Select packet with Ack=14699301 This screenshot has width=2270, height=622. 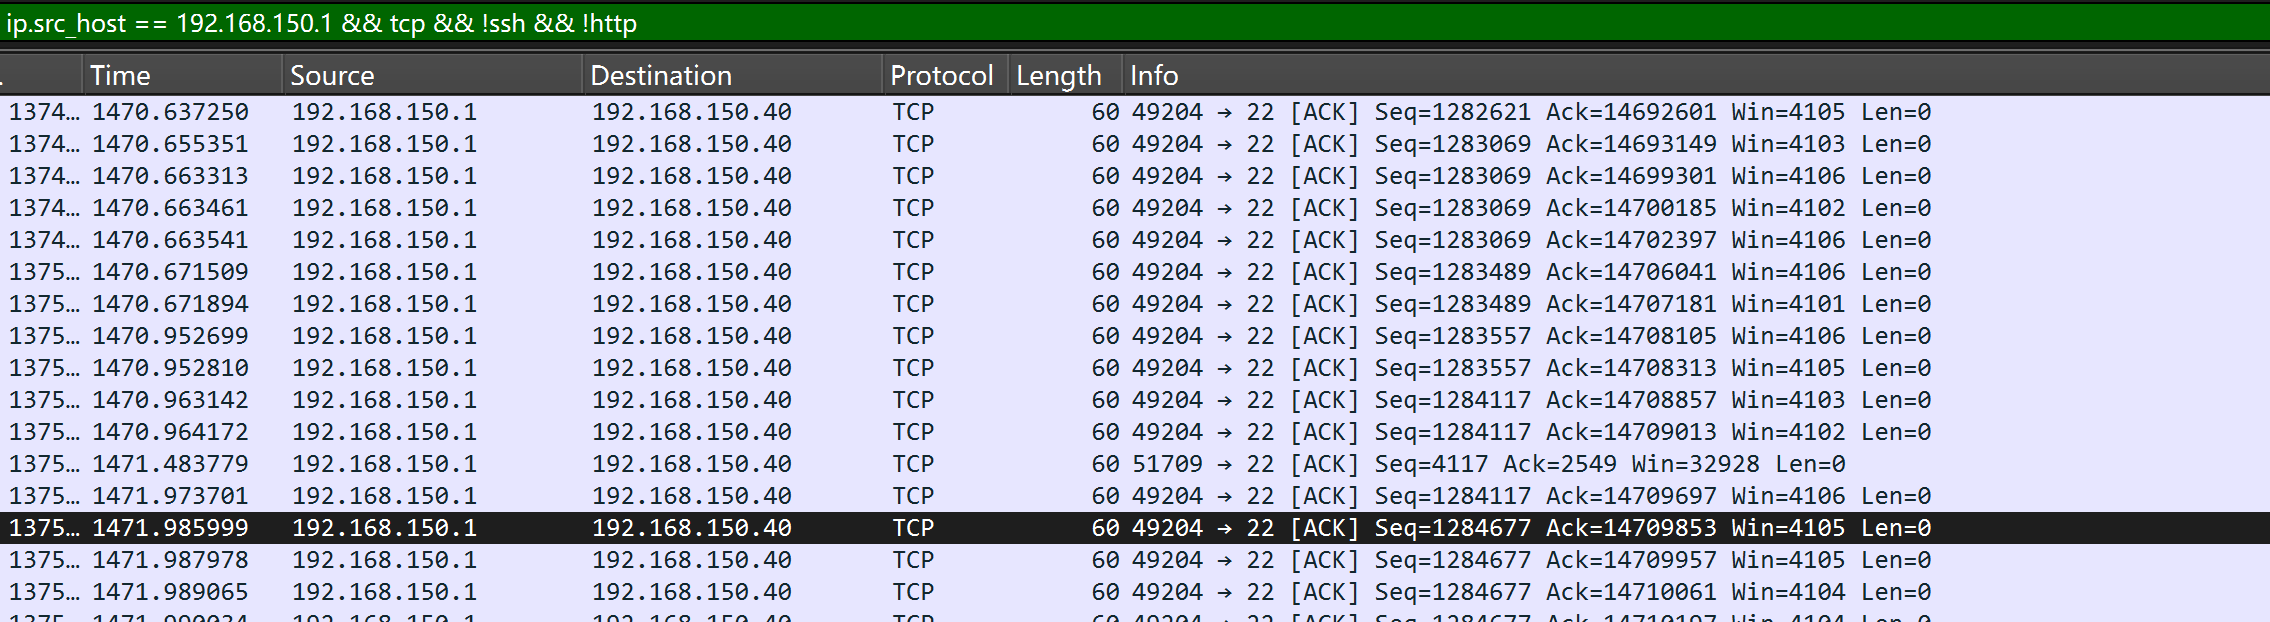tap(1135, 176)
